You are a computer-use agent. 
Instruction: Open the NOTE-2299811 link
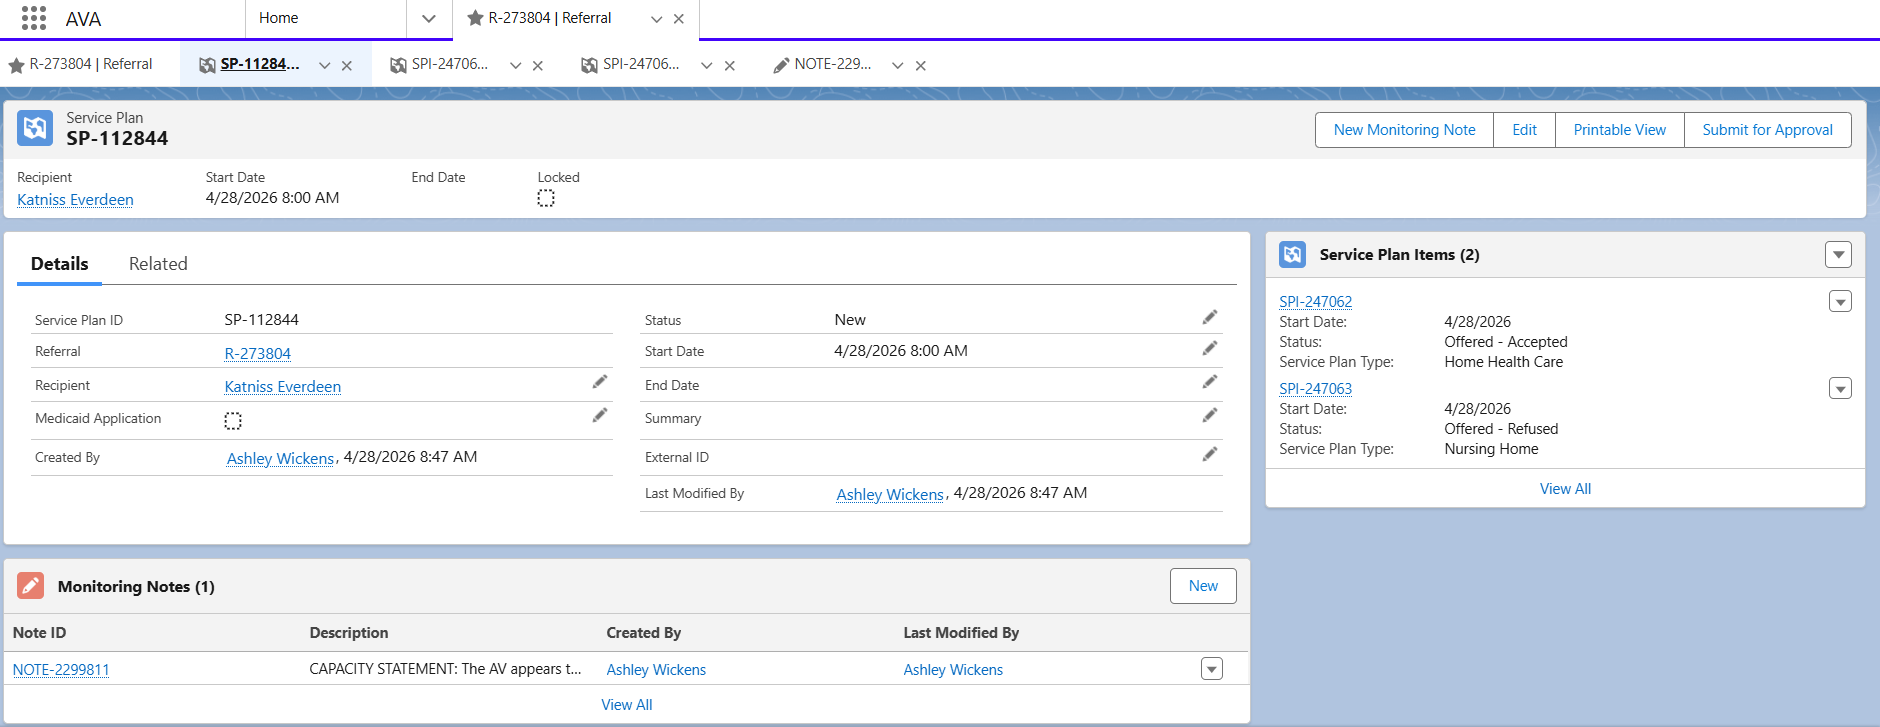[x=61, y=670]
